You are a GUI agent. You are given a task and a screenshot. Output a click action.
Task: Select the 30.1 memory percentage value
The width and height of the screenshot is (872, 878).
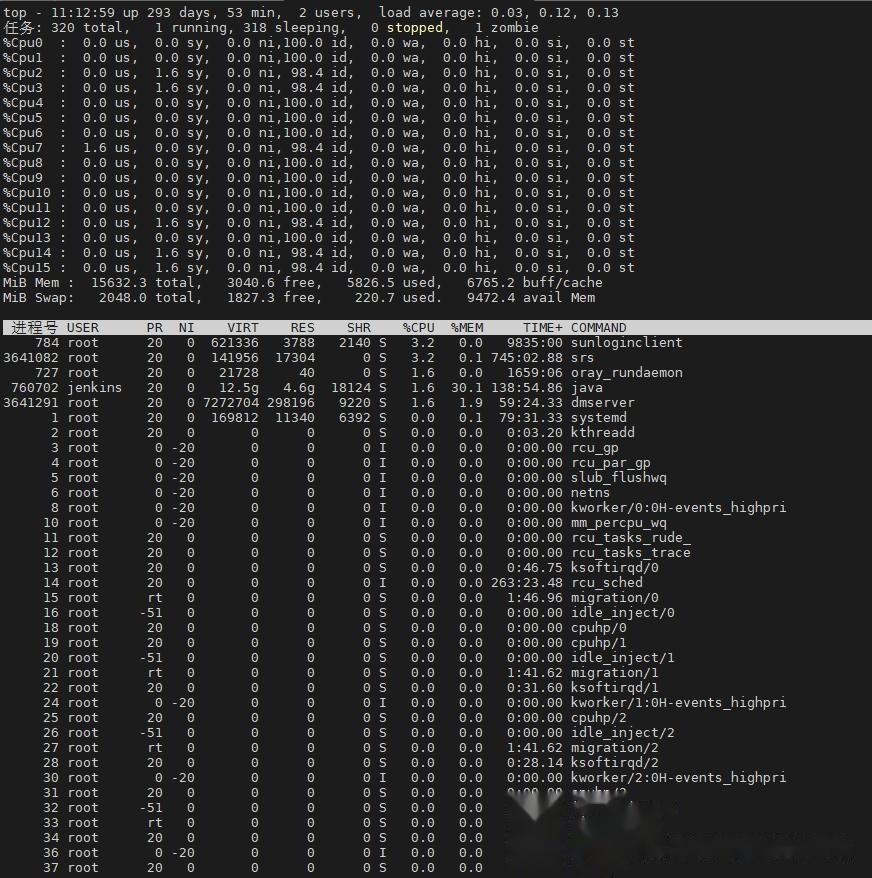point(467,387)
